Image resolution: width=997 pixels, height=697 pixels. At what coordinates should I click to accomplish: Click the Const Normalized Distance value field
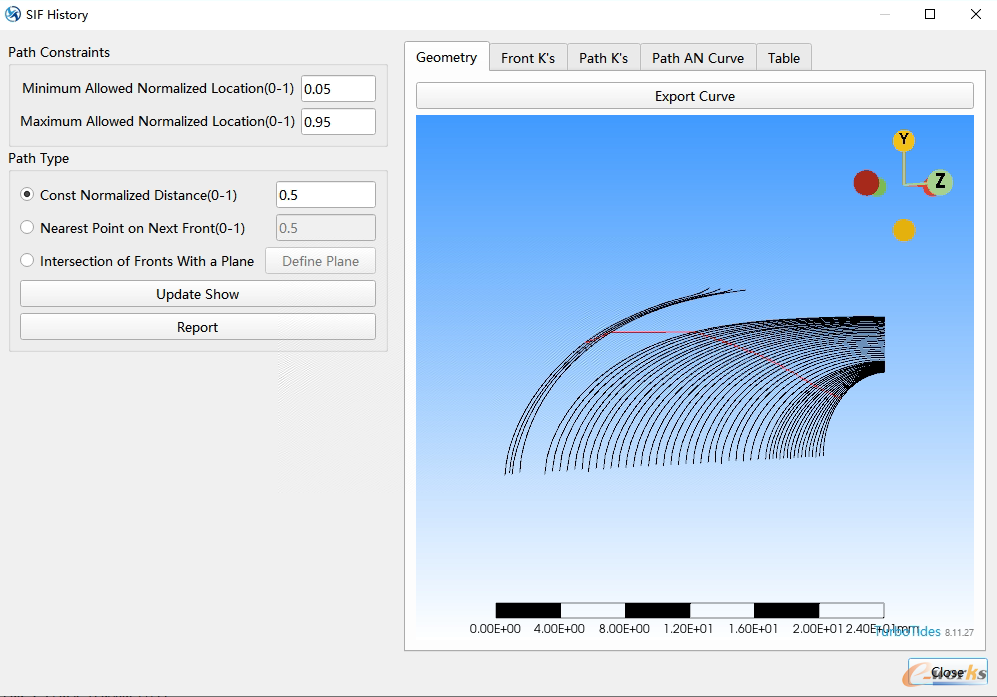tap(326, 195)
